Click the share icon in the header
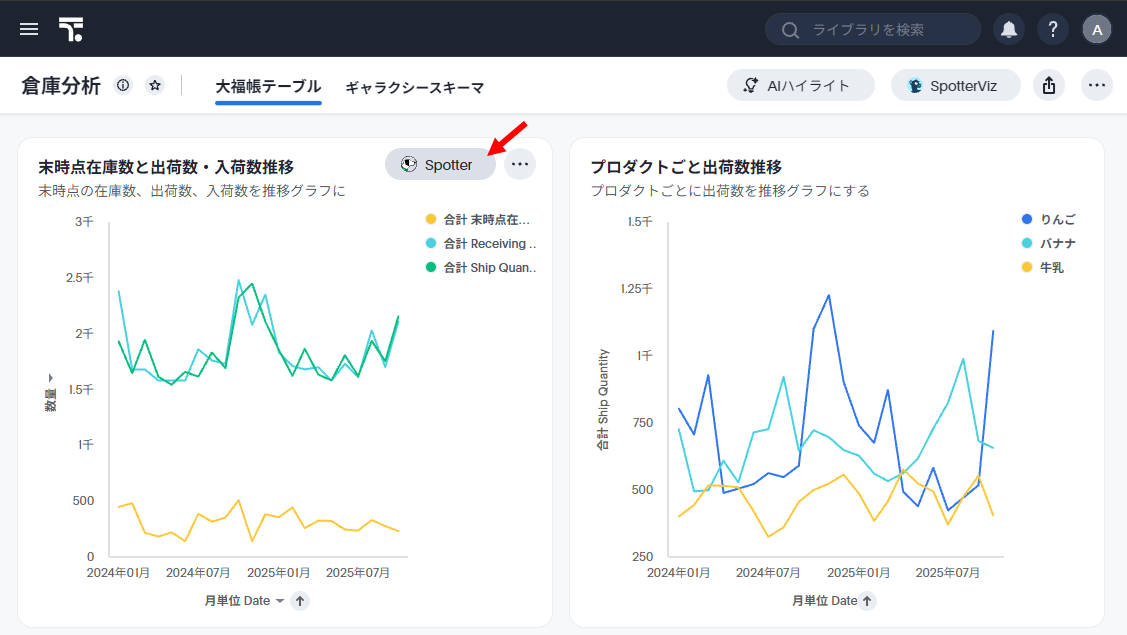This screenshot has width=1127, height=635. (x=1049, y=86)
